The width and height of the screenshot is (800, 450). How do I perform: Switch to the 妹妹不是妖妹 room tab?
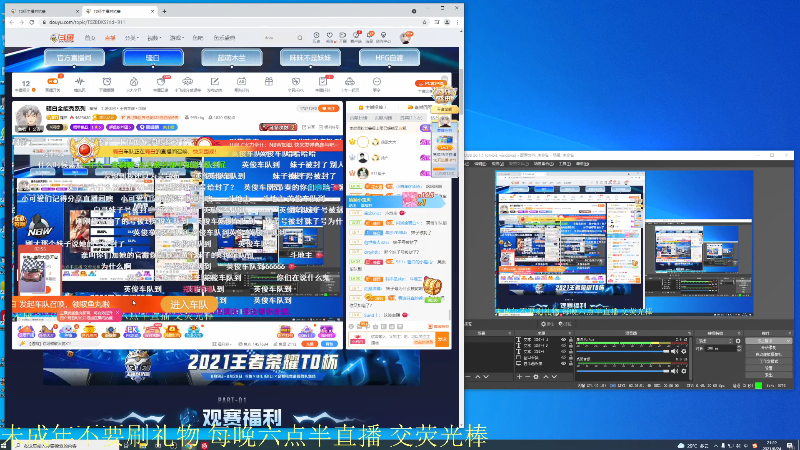(x=310, y=58)
